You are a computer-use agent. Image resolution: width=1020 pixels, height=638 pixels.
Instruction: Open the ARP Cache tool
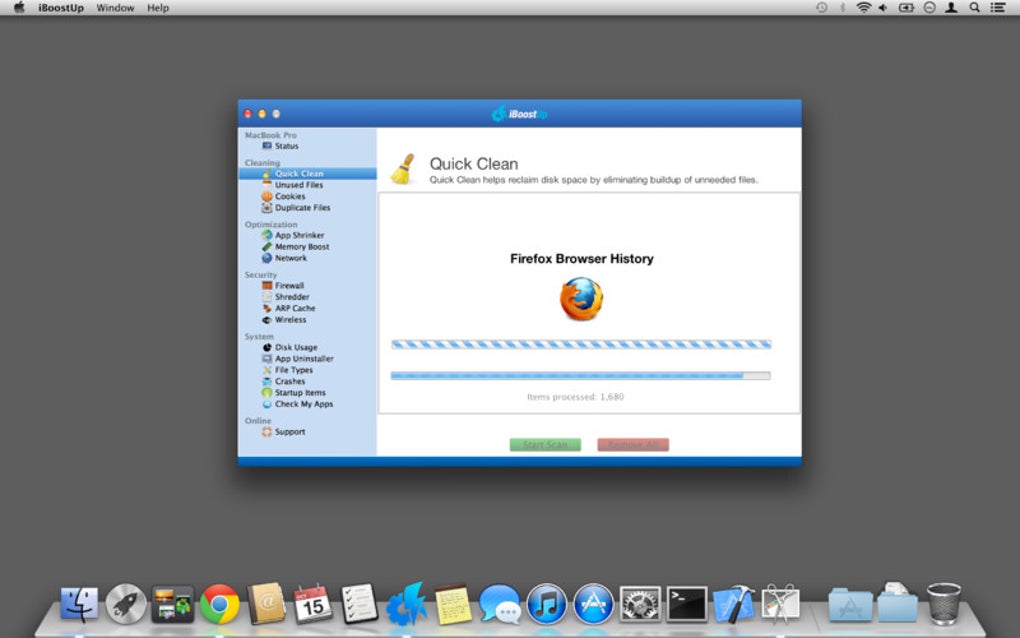295,308
